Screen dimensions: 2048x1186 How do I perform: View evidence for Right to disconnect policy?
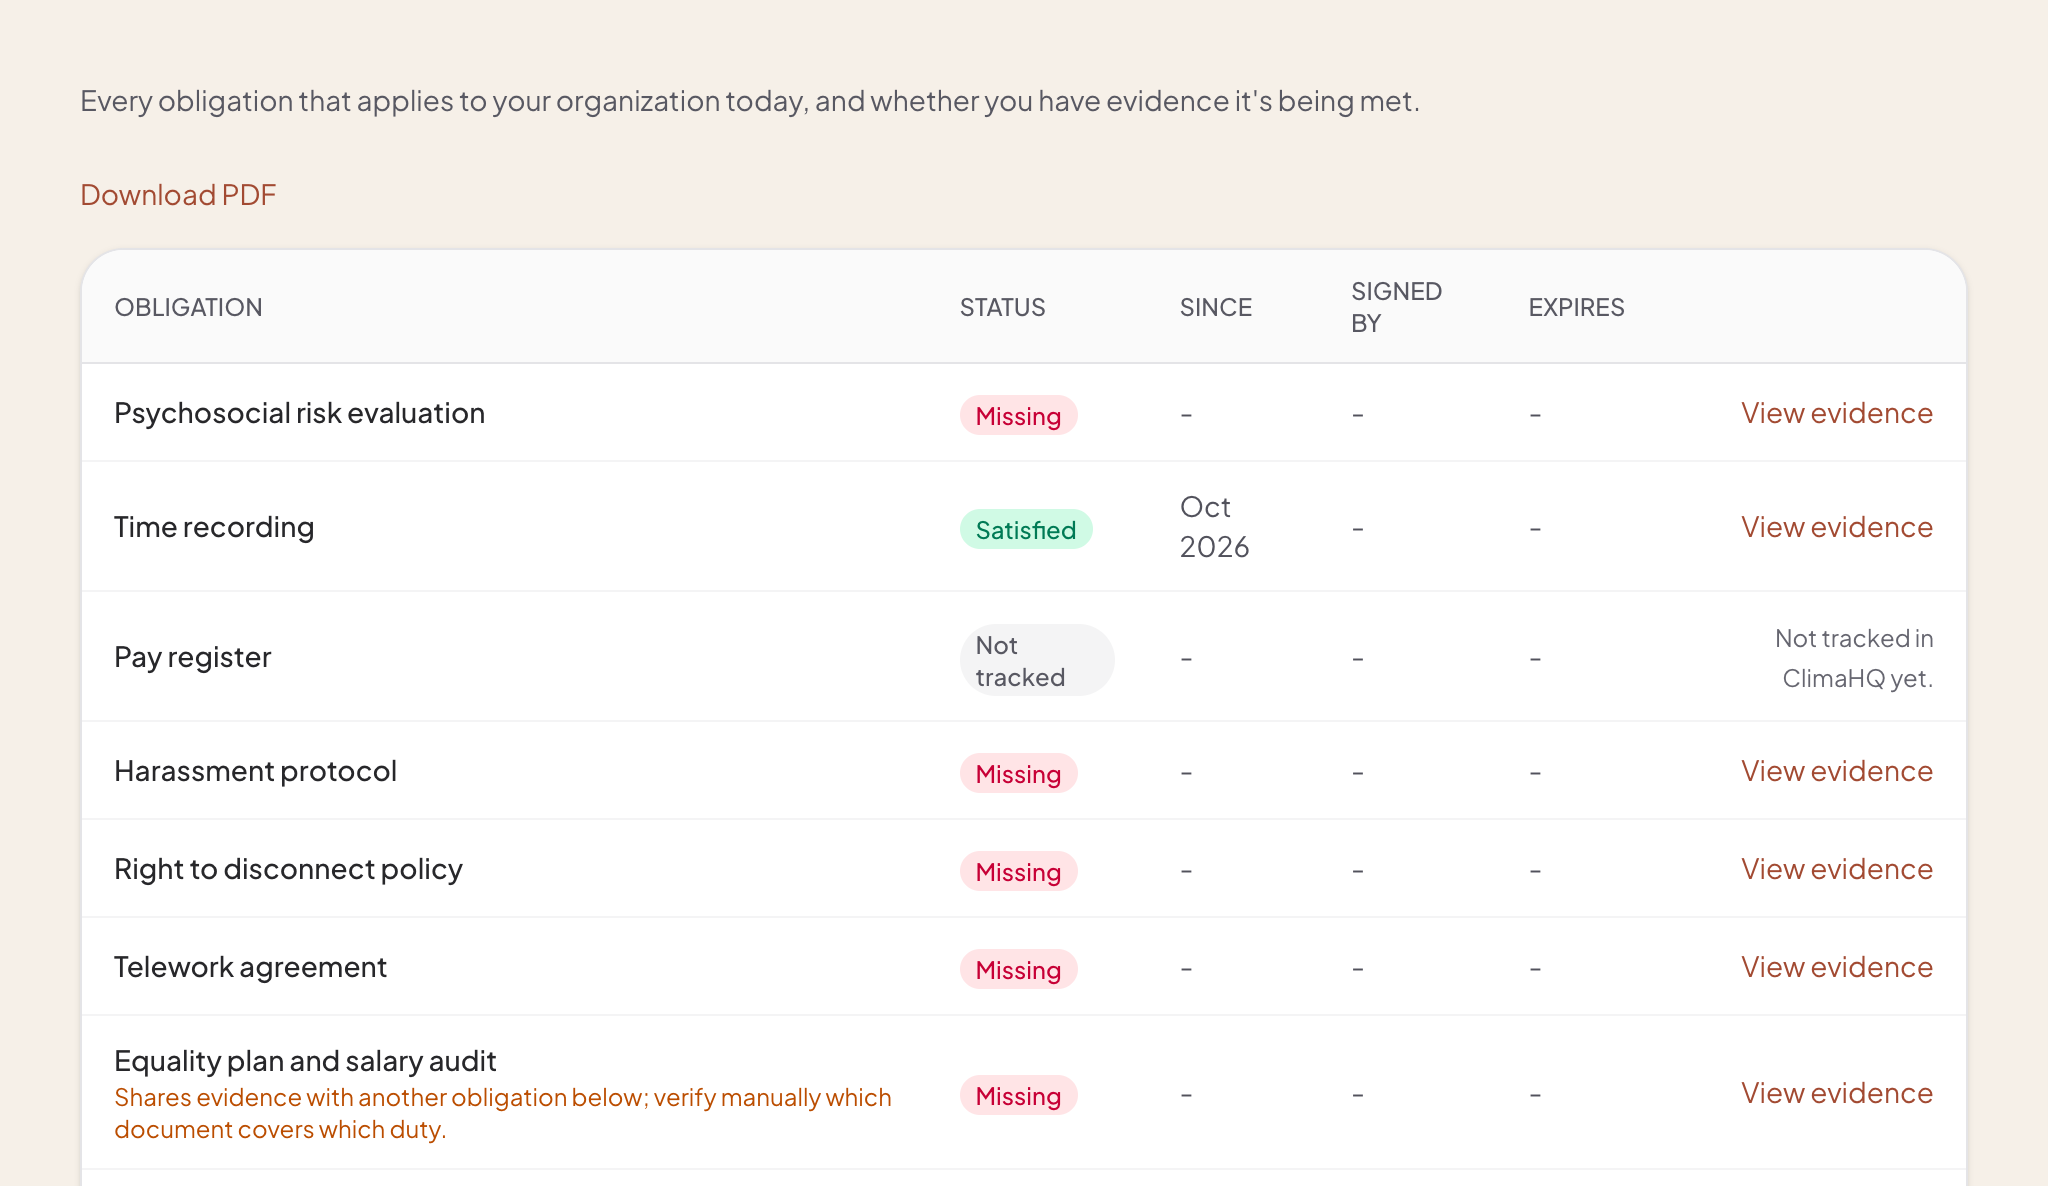tap(1836, 869)
